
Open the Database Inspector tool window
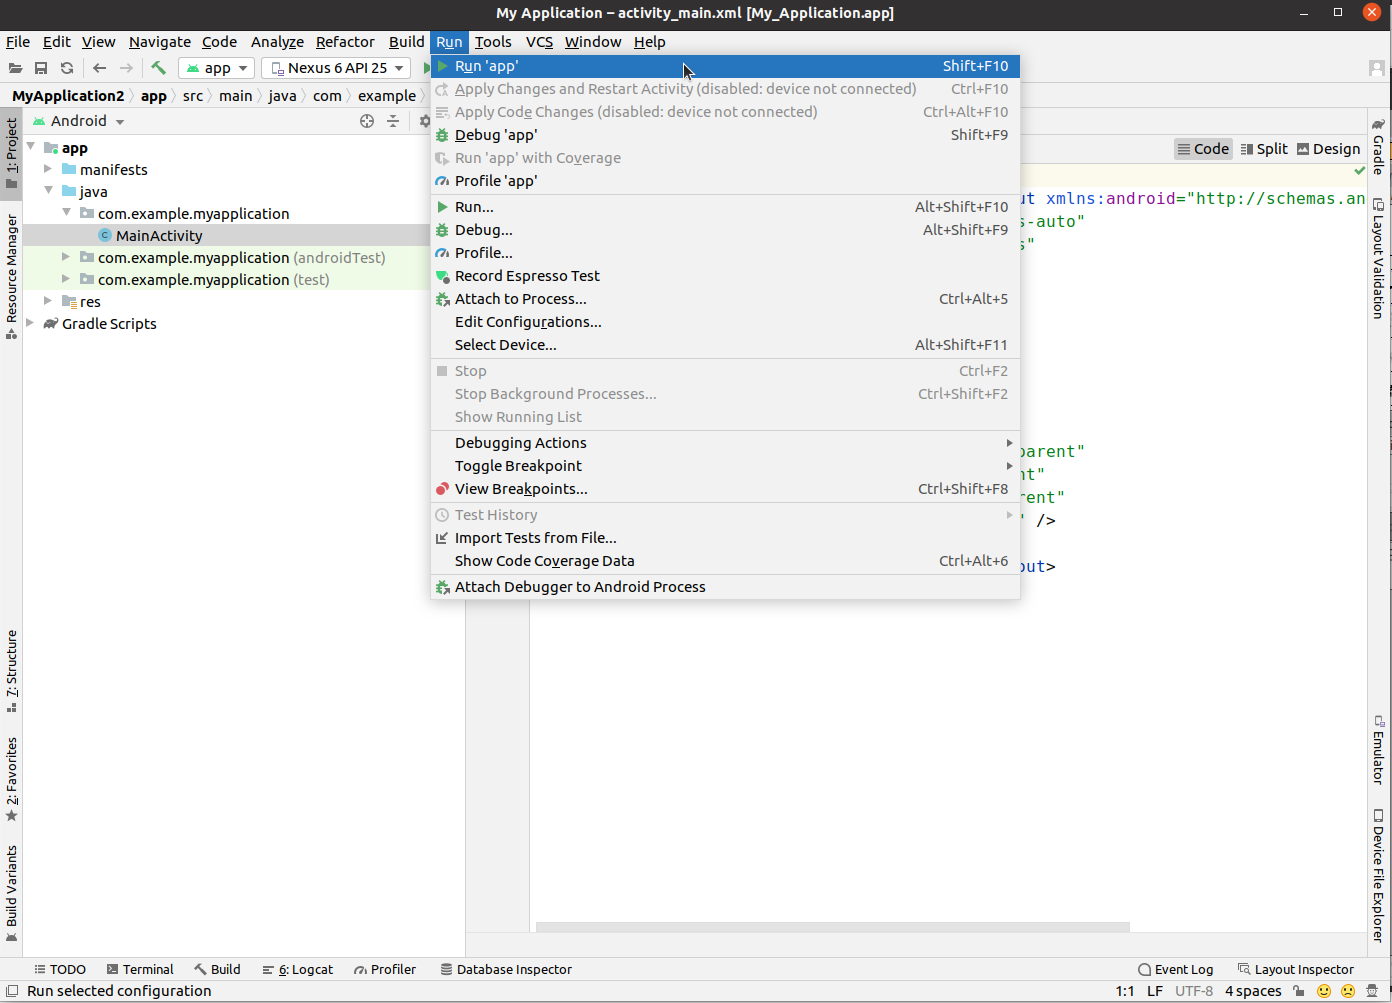[x=506, y=969]
